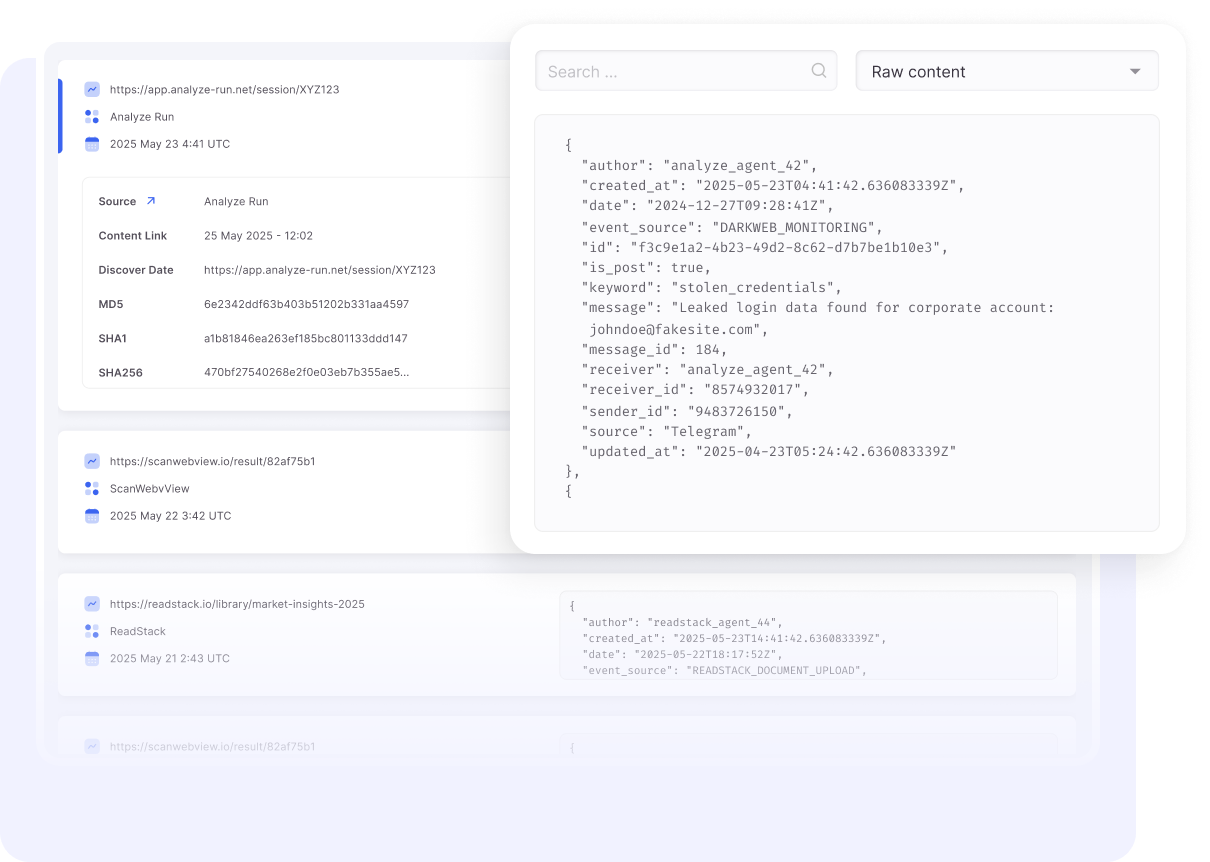Click the "message_id": 184 line
This screenshot has height=862, width=1210.
(654, 350)
